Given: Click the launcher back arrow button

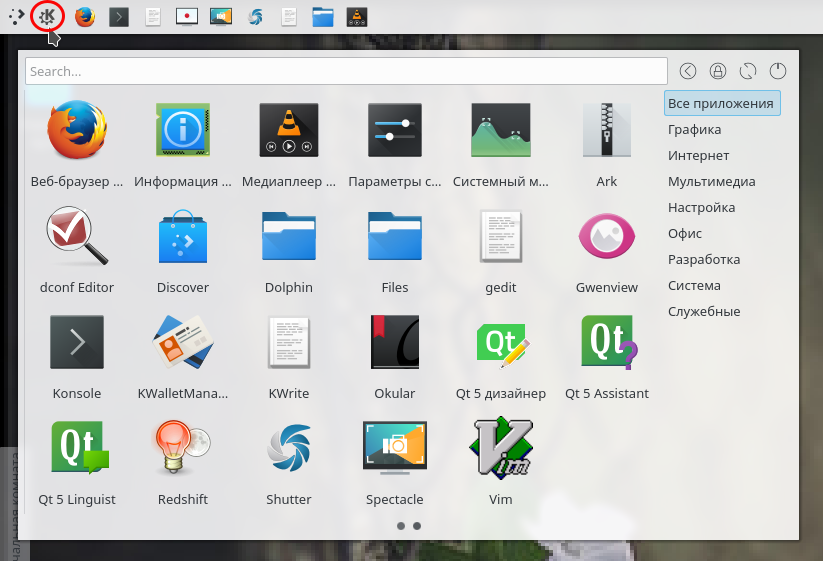Looking at the screenshot, I should click(688, 71).
